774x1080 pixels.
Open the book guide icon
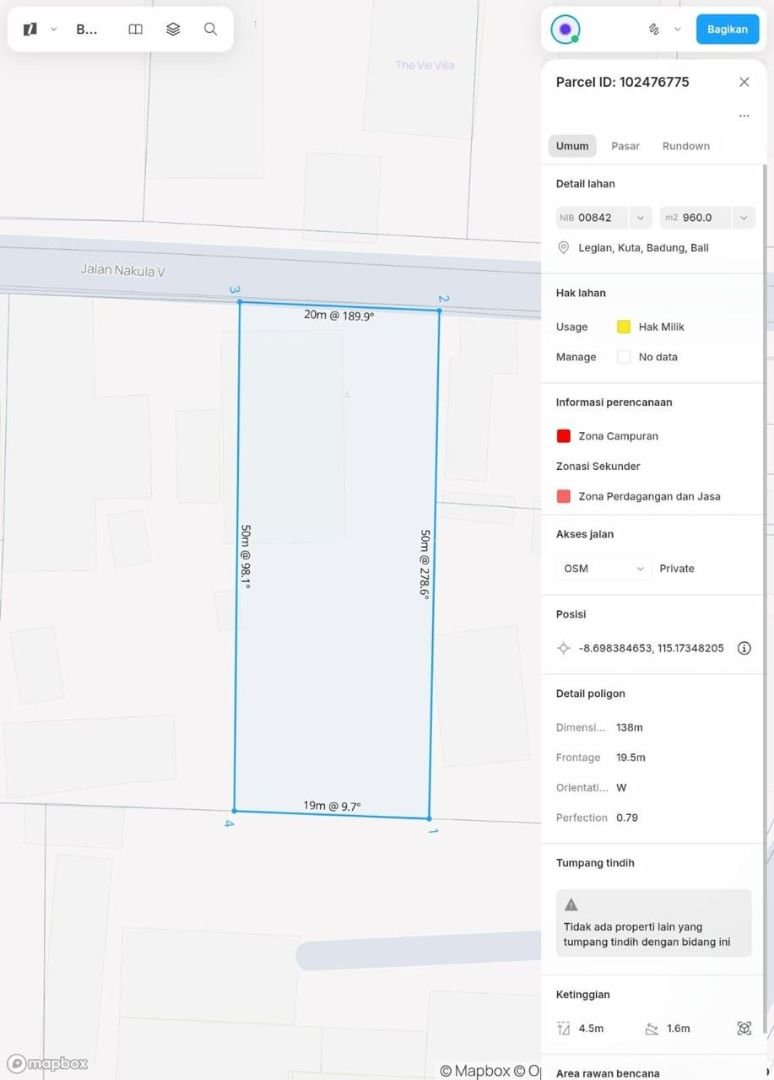[136, 29]
